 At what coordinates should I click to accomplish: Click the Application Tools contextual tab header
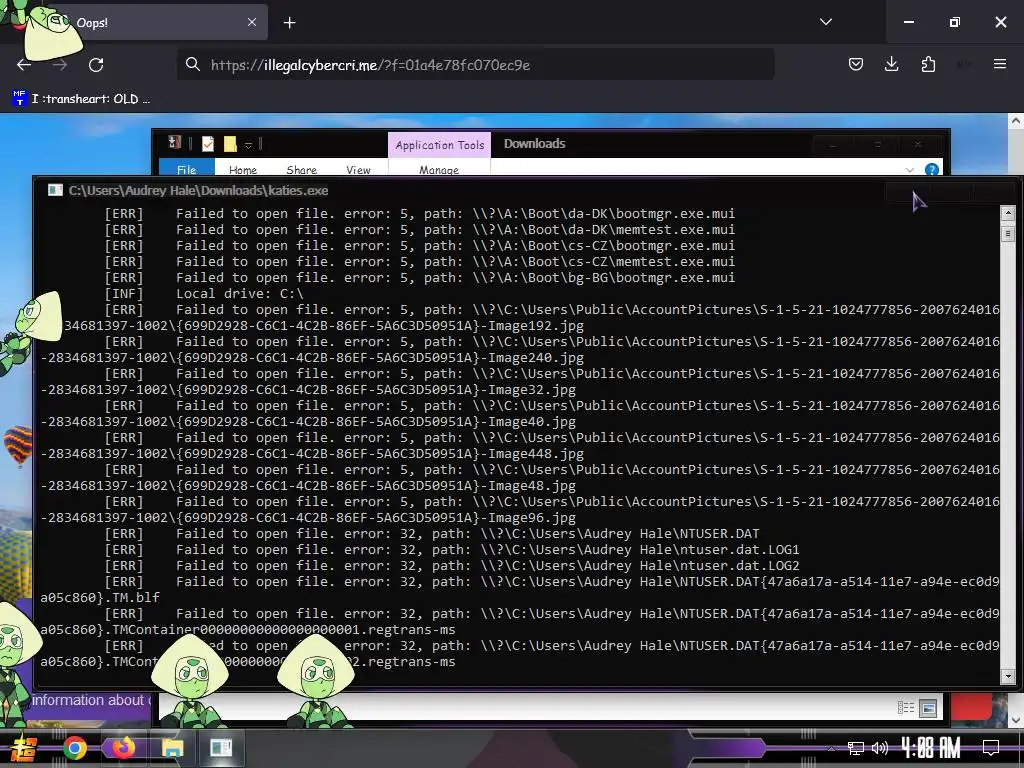pyautogui.click(x=440, y=145)
